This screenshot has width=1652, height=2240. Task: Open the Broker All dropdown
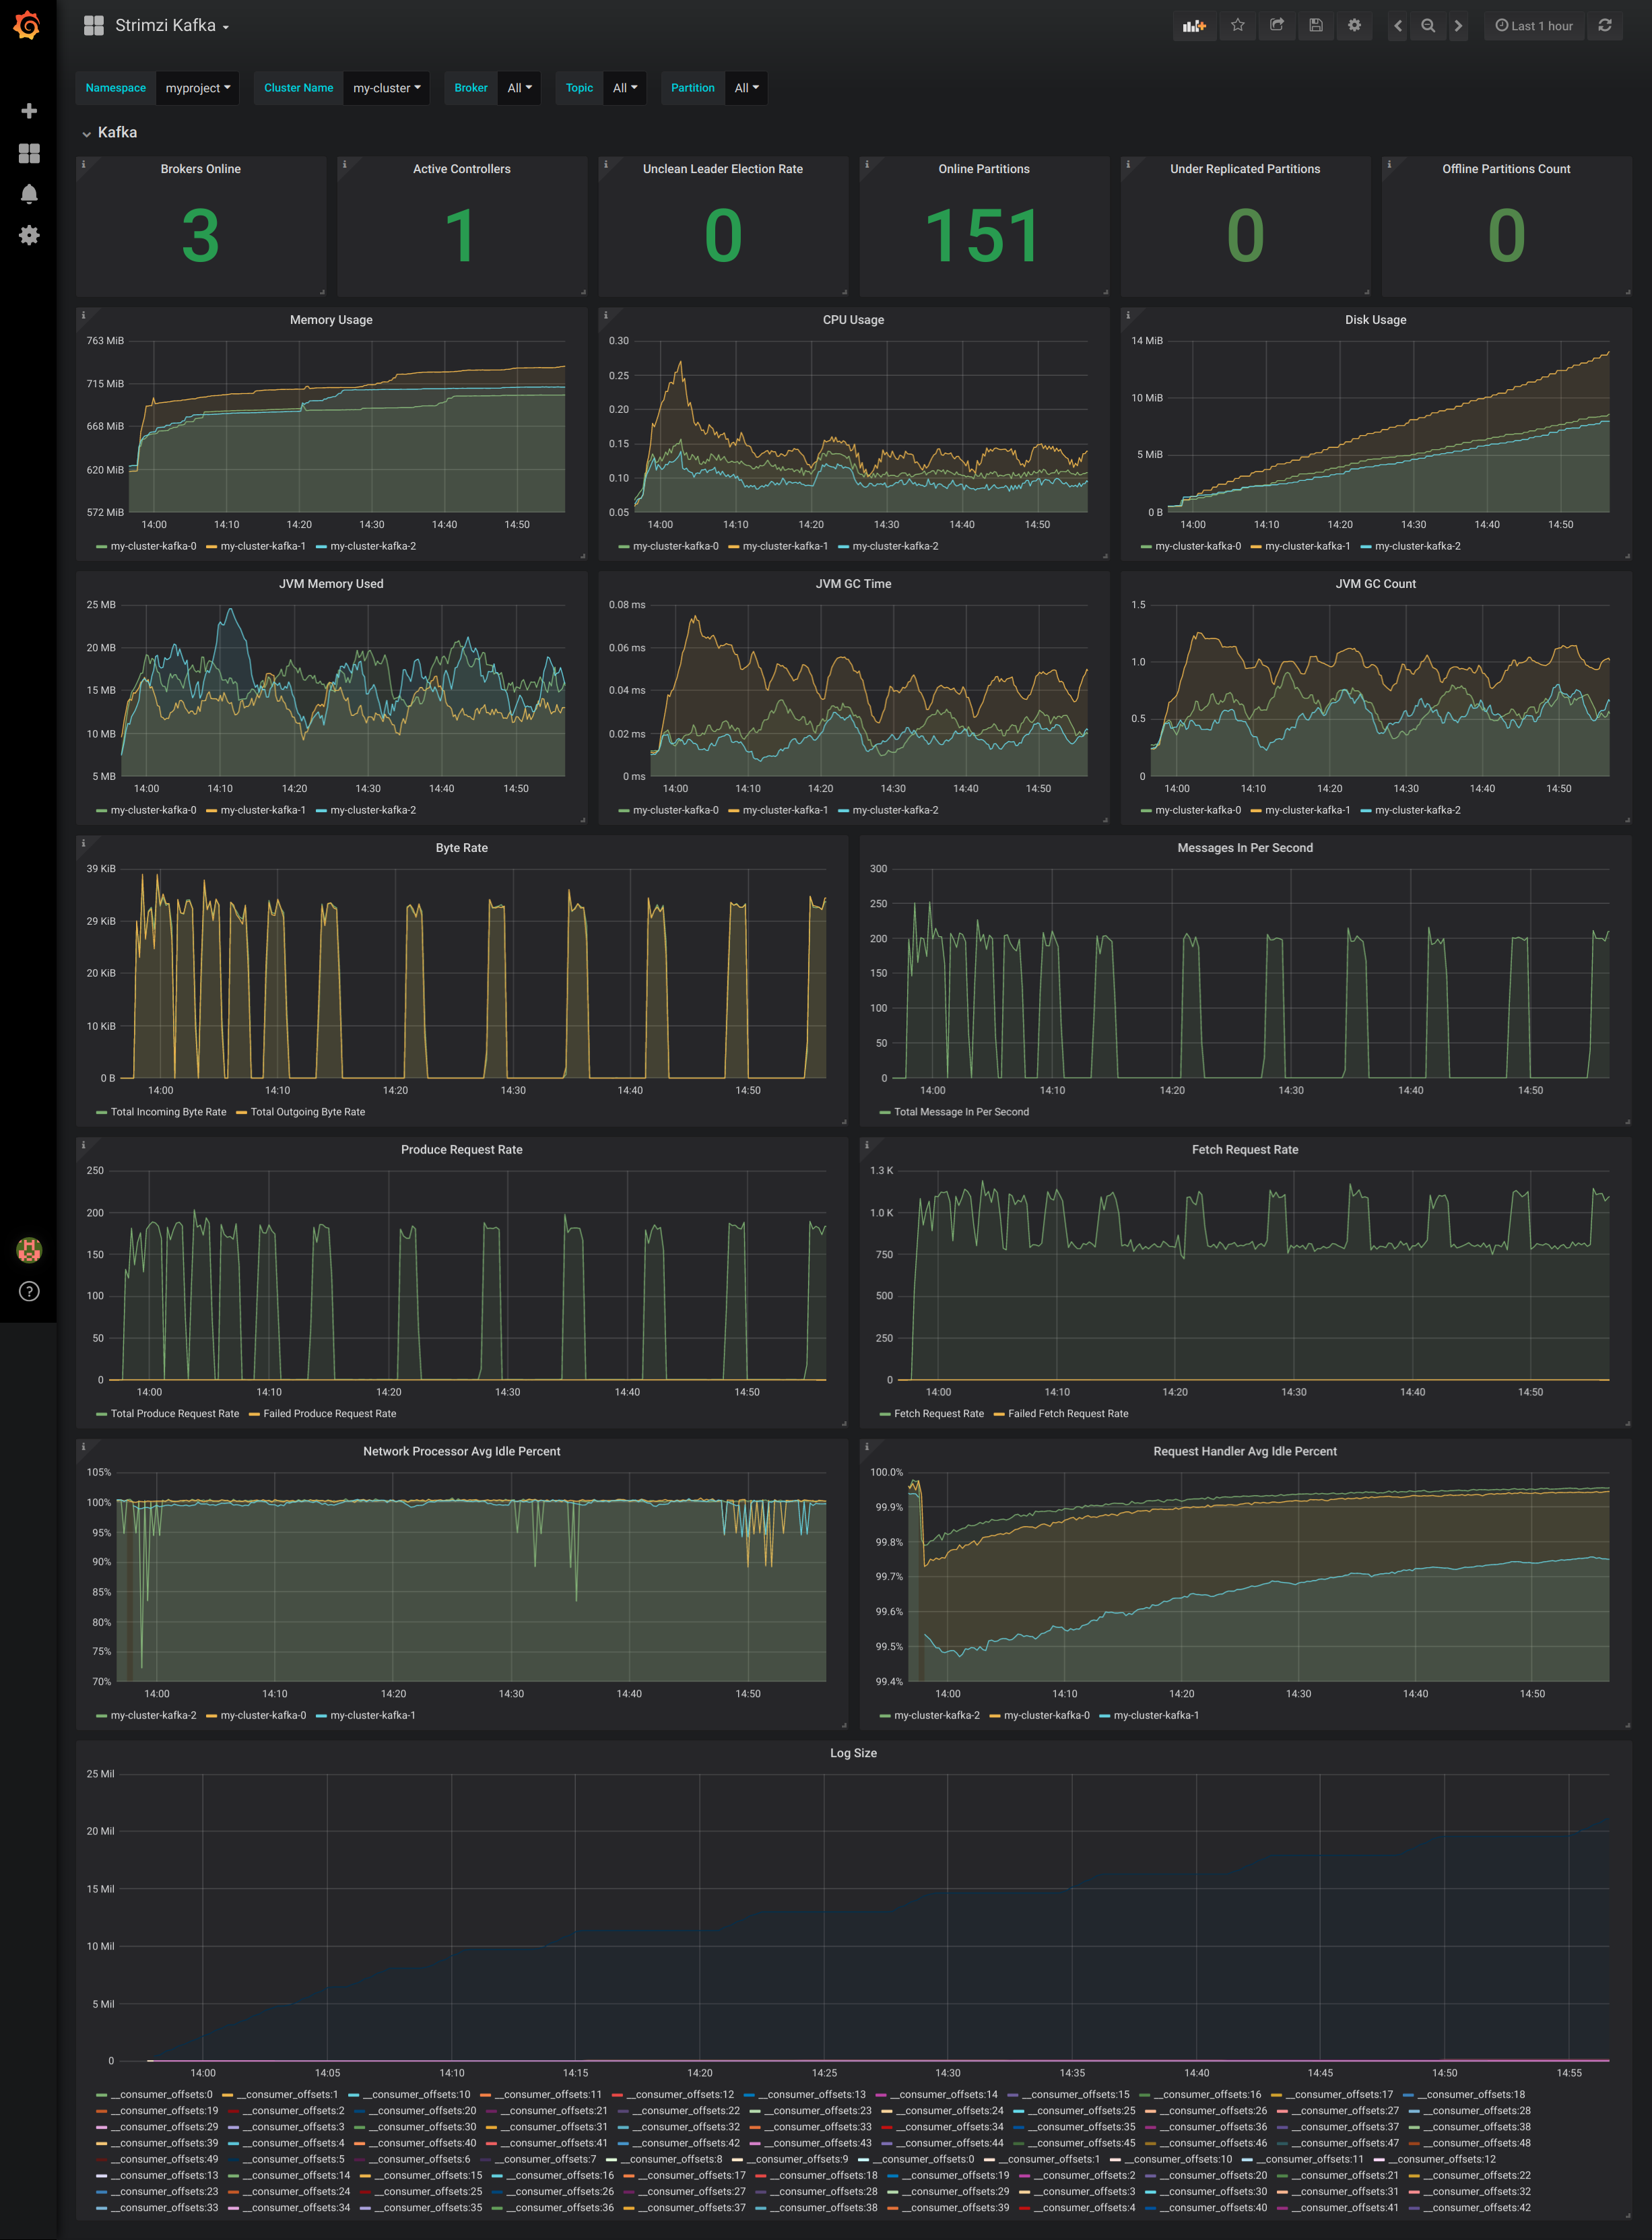pyautogui.click(x=519, y=88)
